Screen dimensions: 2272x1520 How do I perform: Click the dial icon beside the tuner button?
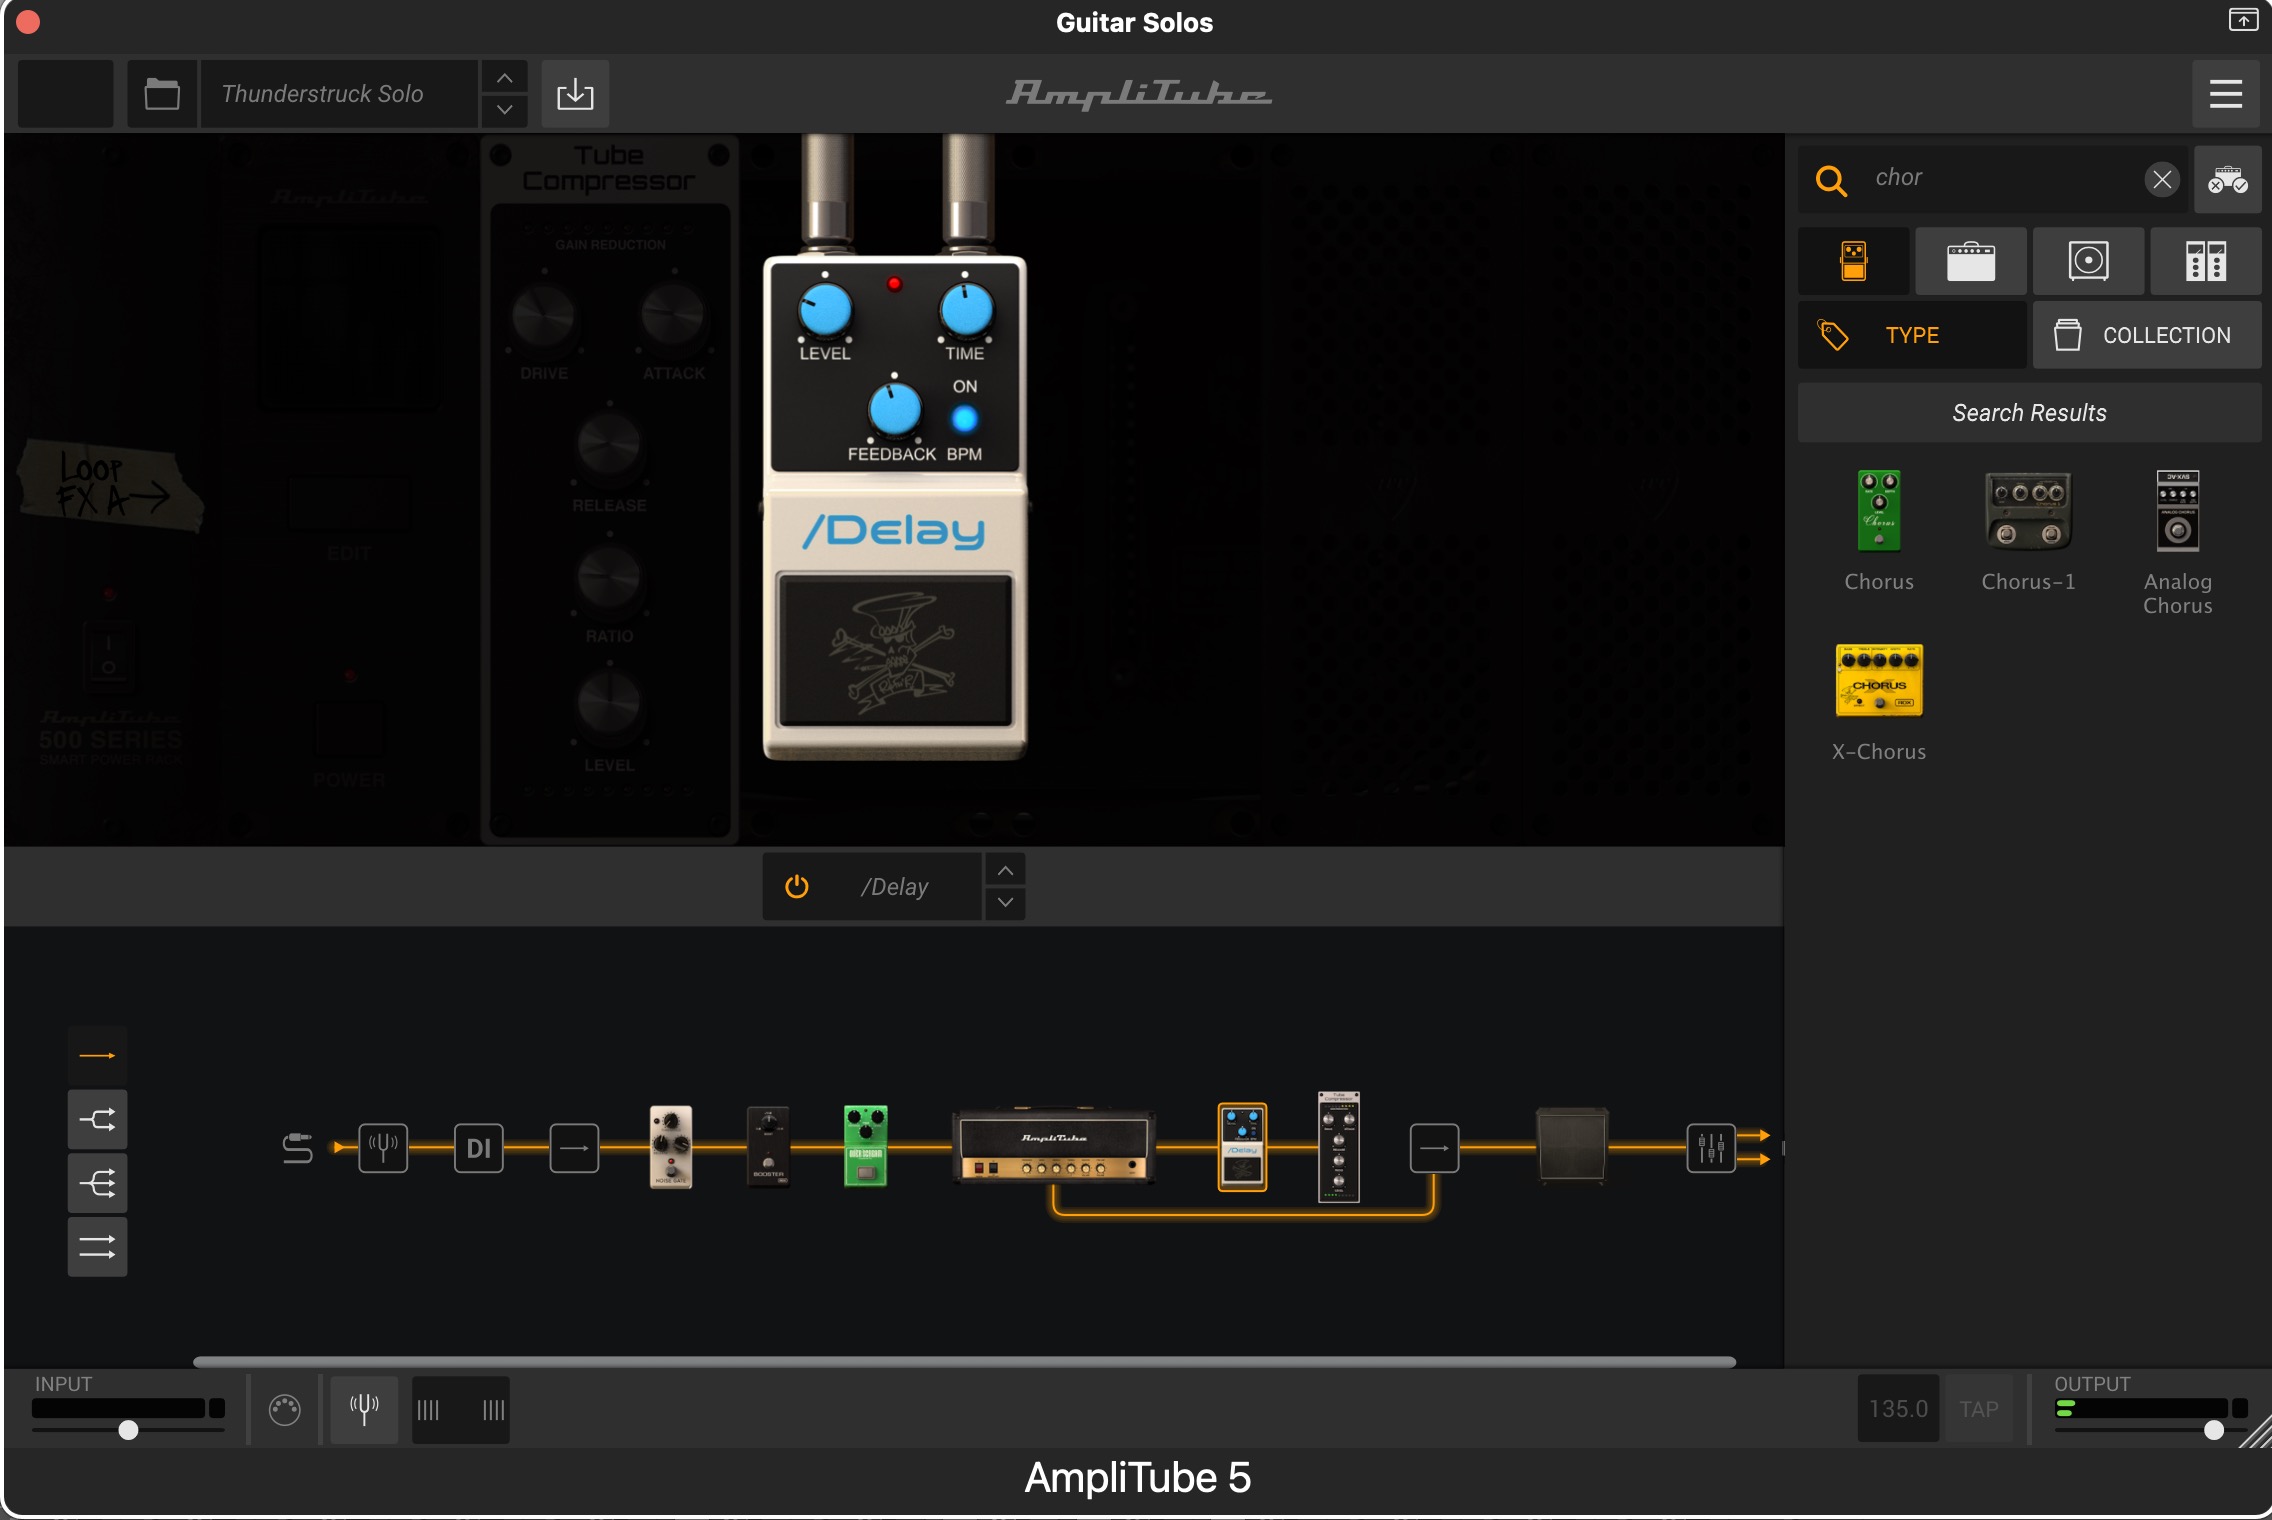[284, 1410]
